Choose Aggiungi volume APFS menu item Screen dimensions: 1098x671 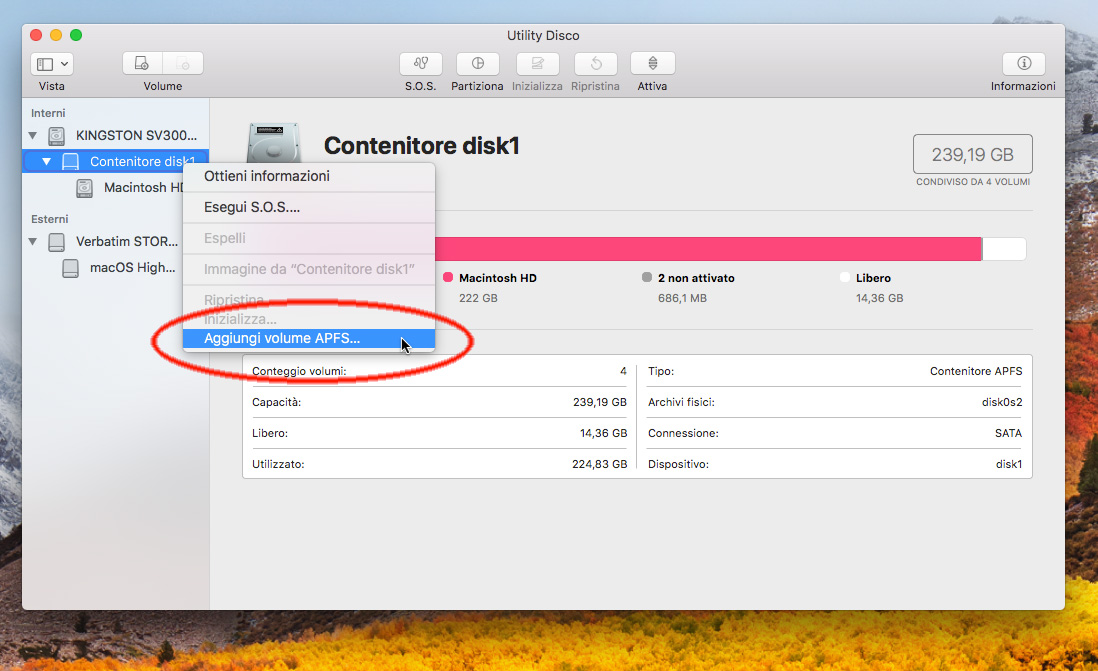tap(309, 338)
